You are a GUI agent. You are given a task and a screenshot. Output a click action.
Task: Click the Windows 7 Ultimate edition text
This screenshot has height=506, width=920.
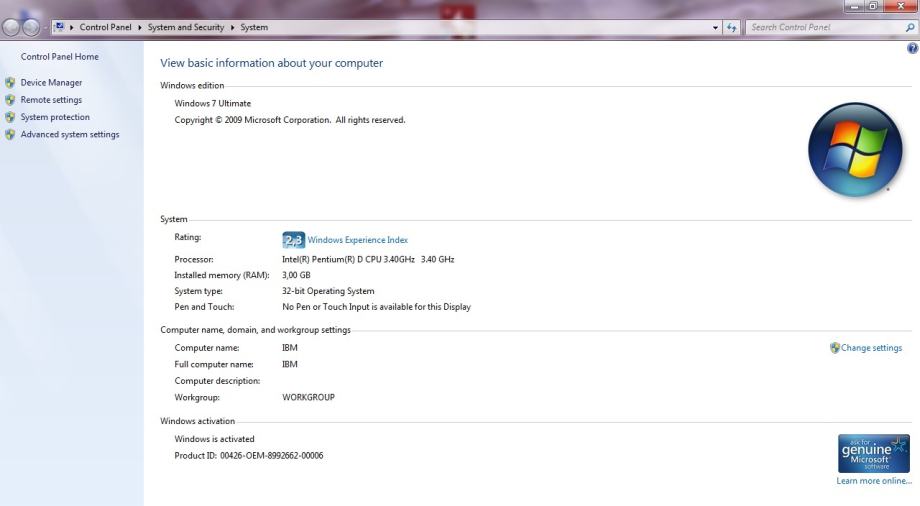[212, 103]
